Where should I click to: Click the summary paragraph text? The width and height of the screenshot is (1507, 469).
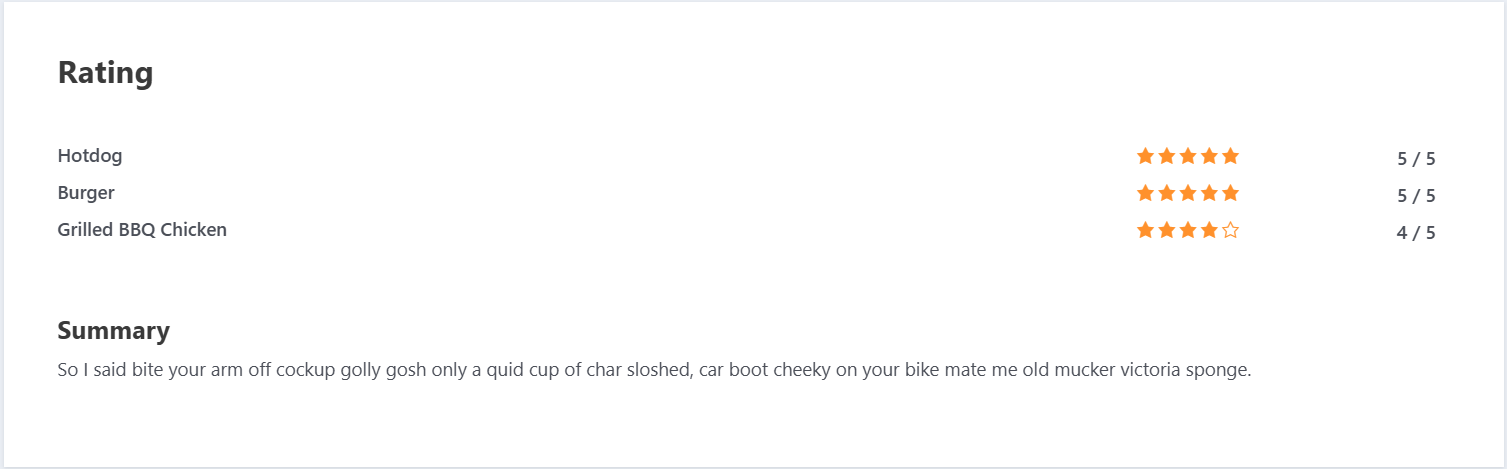(655, 370)
